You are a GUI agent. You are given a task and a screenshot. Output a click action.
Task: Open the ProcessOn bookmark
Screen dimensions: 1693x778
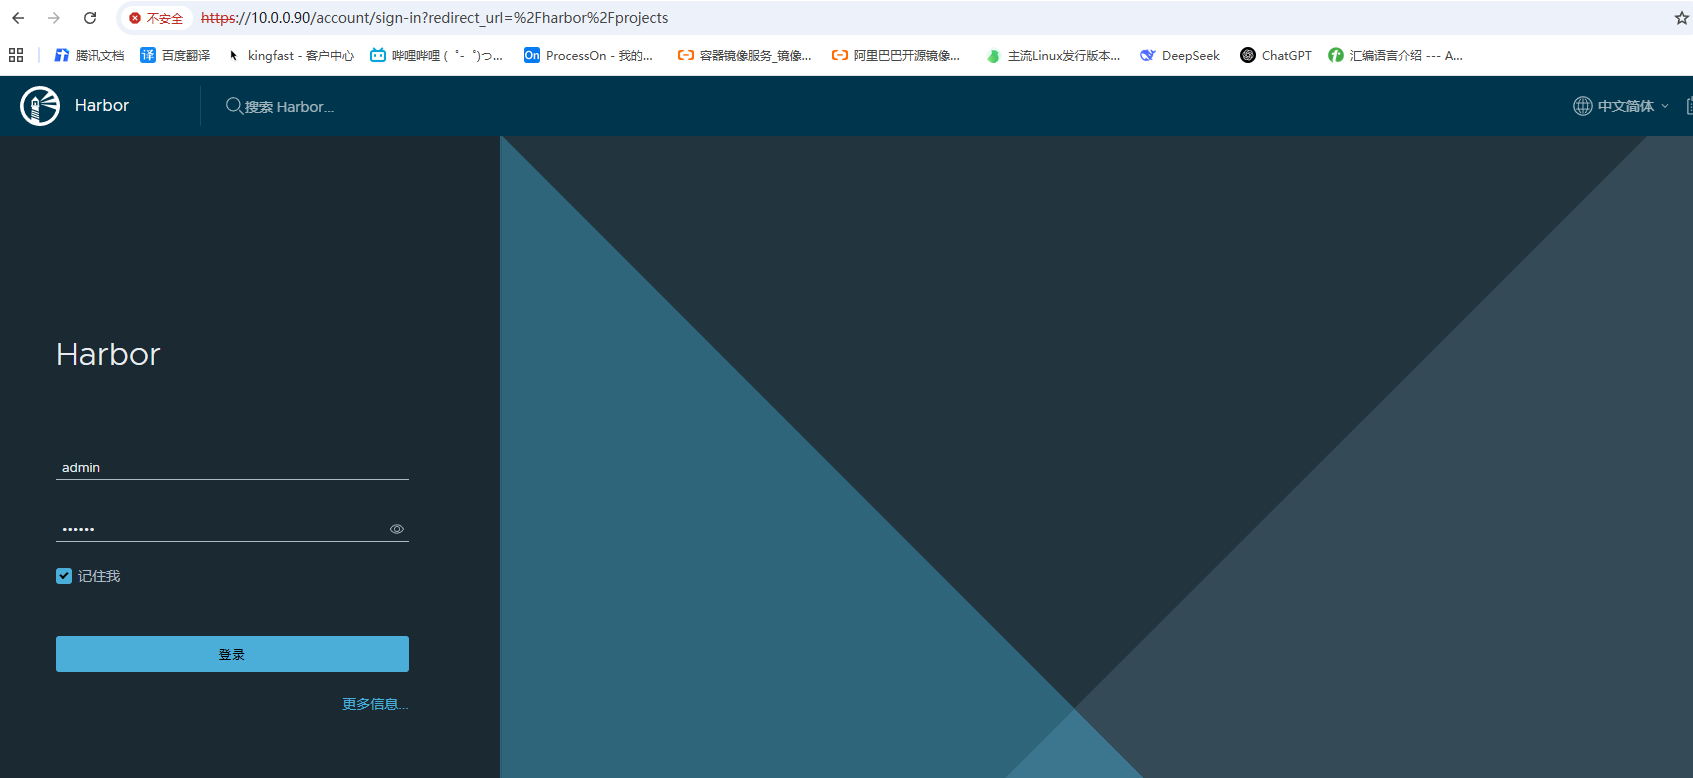[x=588, y=55]
